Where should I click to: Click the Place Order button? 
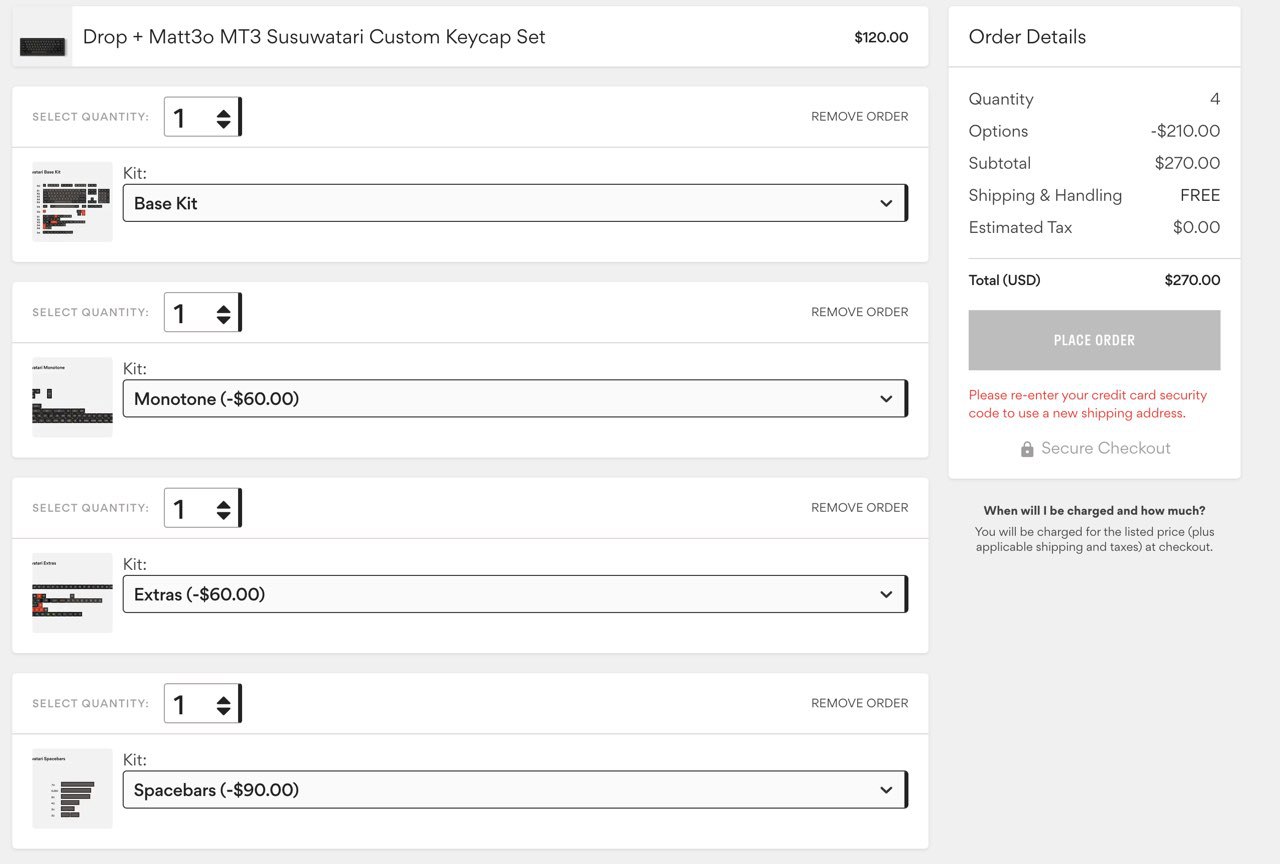[x=1094, y=340]
